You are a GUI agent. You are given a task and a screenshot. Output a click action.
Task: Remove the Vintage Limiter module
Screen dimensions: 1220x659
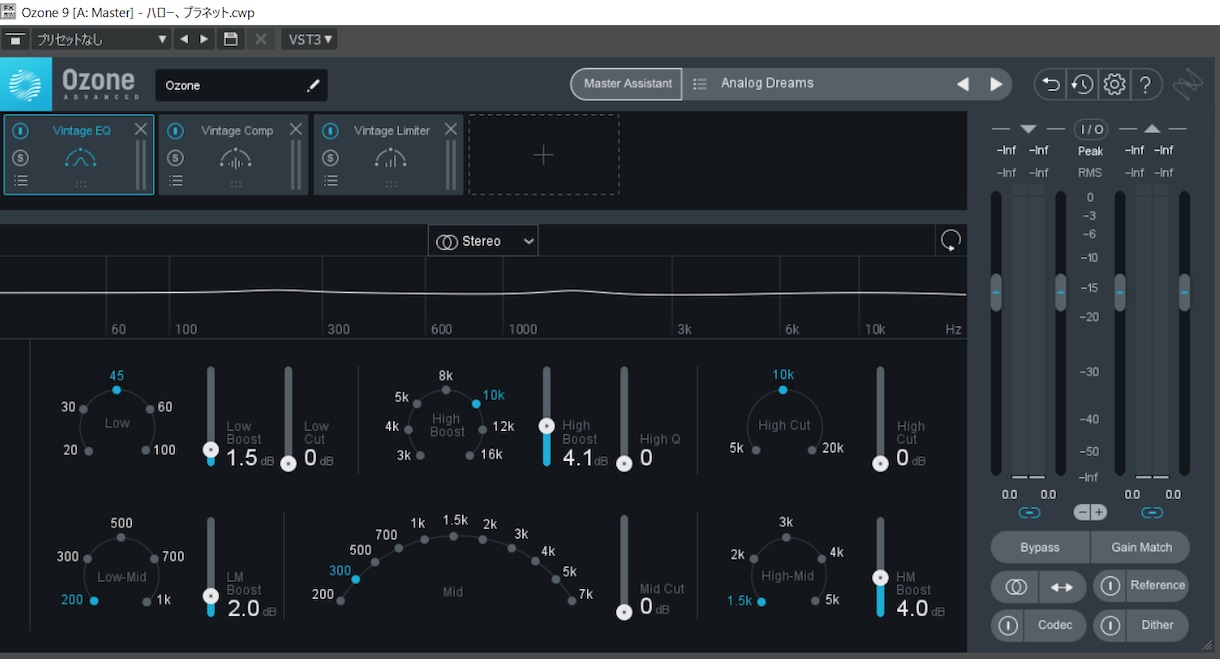coord(451,129)
